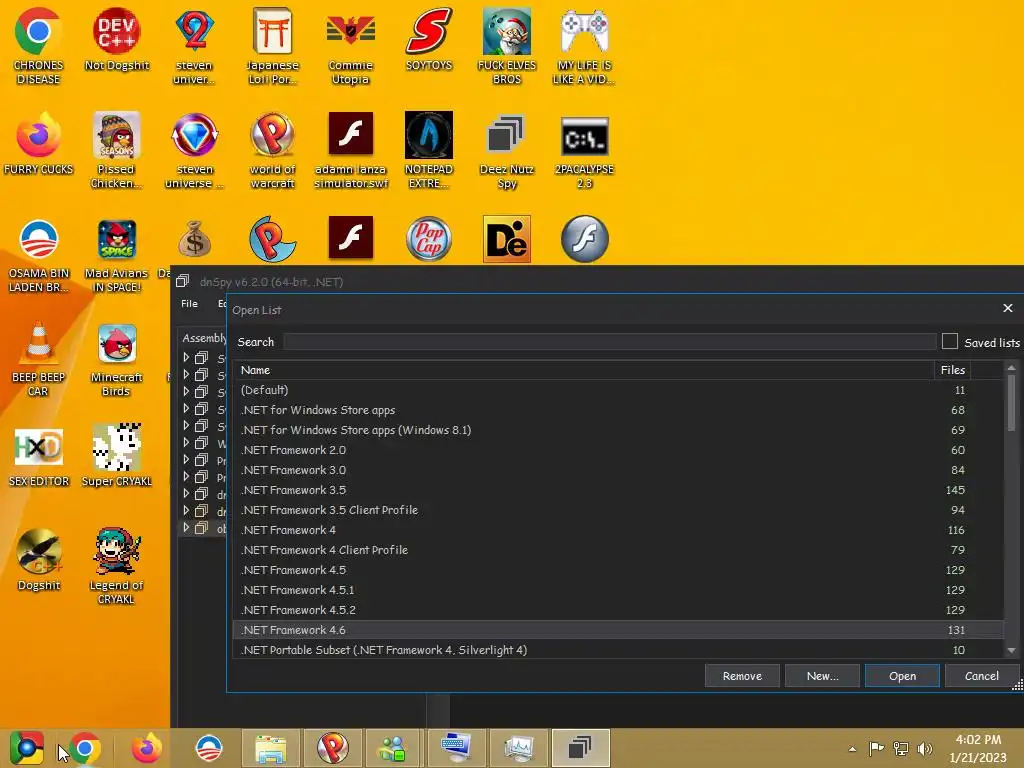Select the Mad Avians IN SPACE icon

[116, 255]
